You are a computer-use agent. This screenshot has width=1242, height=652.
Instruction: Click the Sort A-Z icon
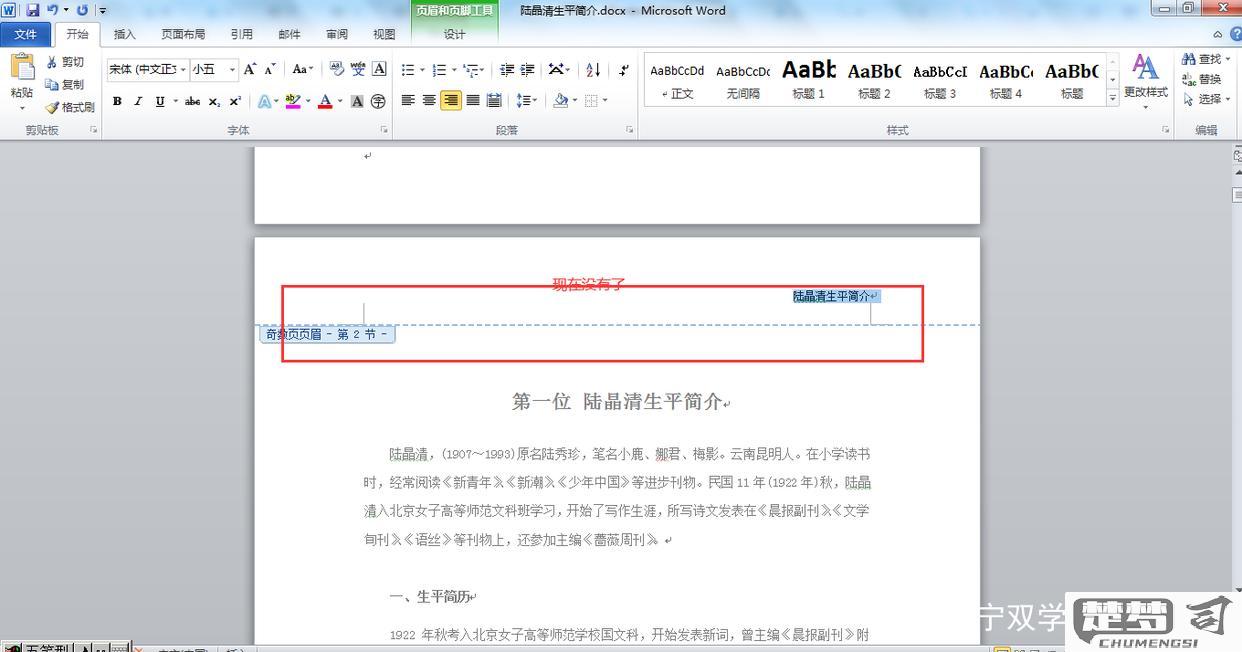pos(593,69)
